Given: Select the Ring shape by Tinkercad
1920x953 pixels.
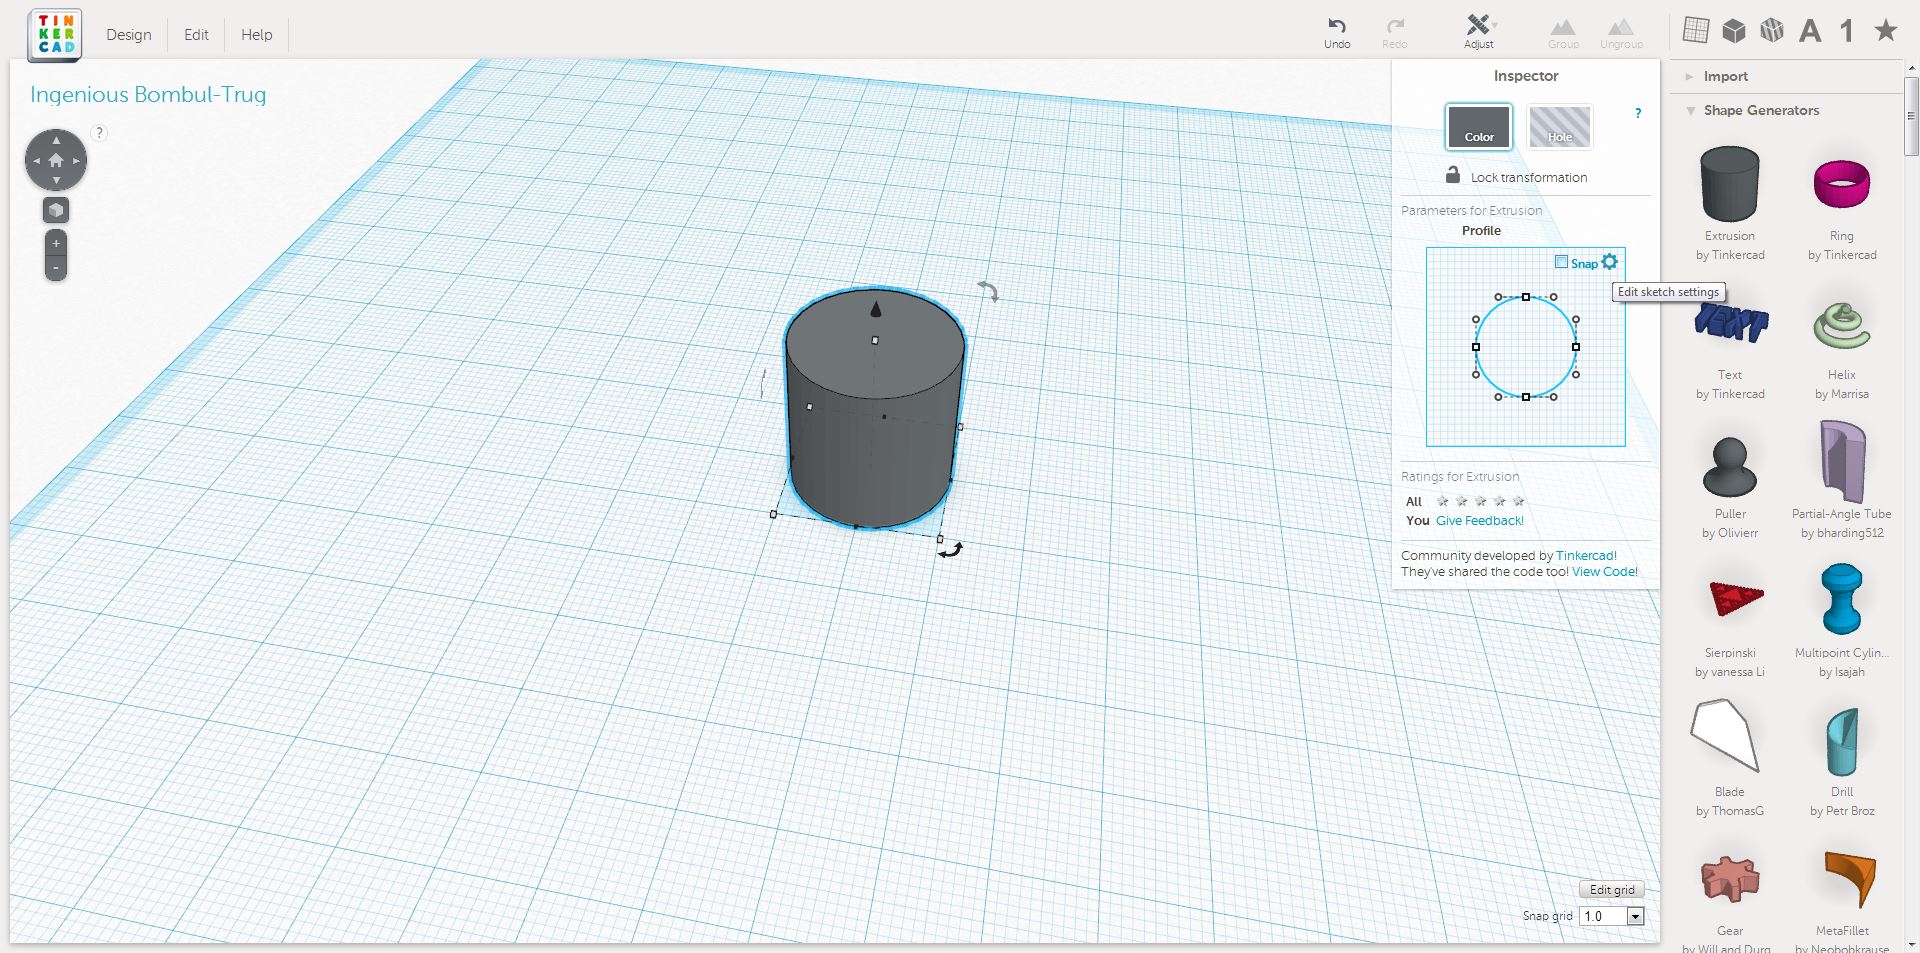Looking at the screenshot, I should click(1841, 185).
